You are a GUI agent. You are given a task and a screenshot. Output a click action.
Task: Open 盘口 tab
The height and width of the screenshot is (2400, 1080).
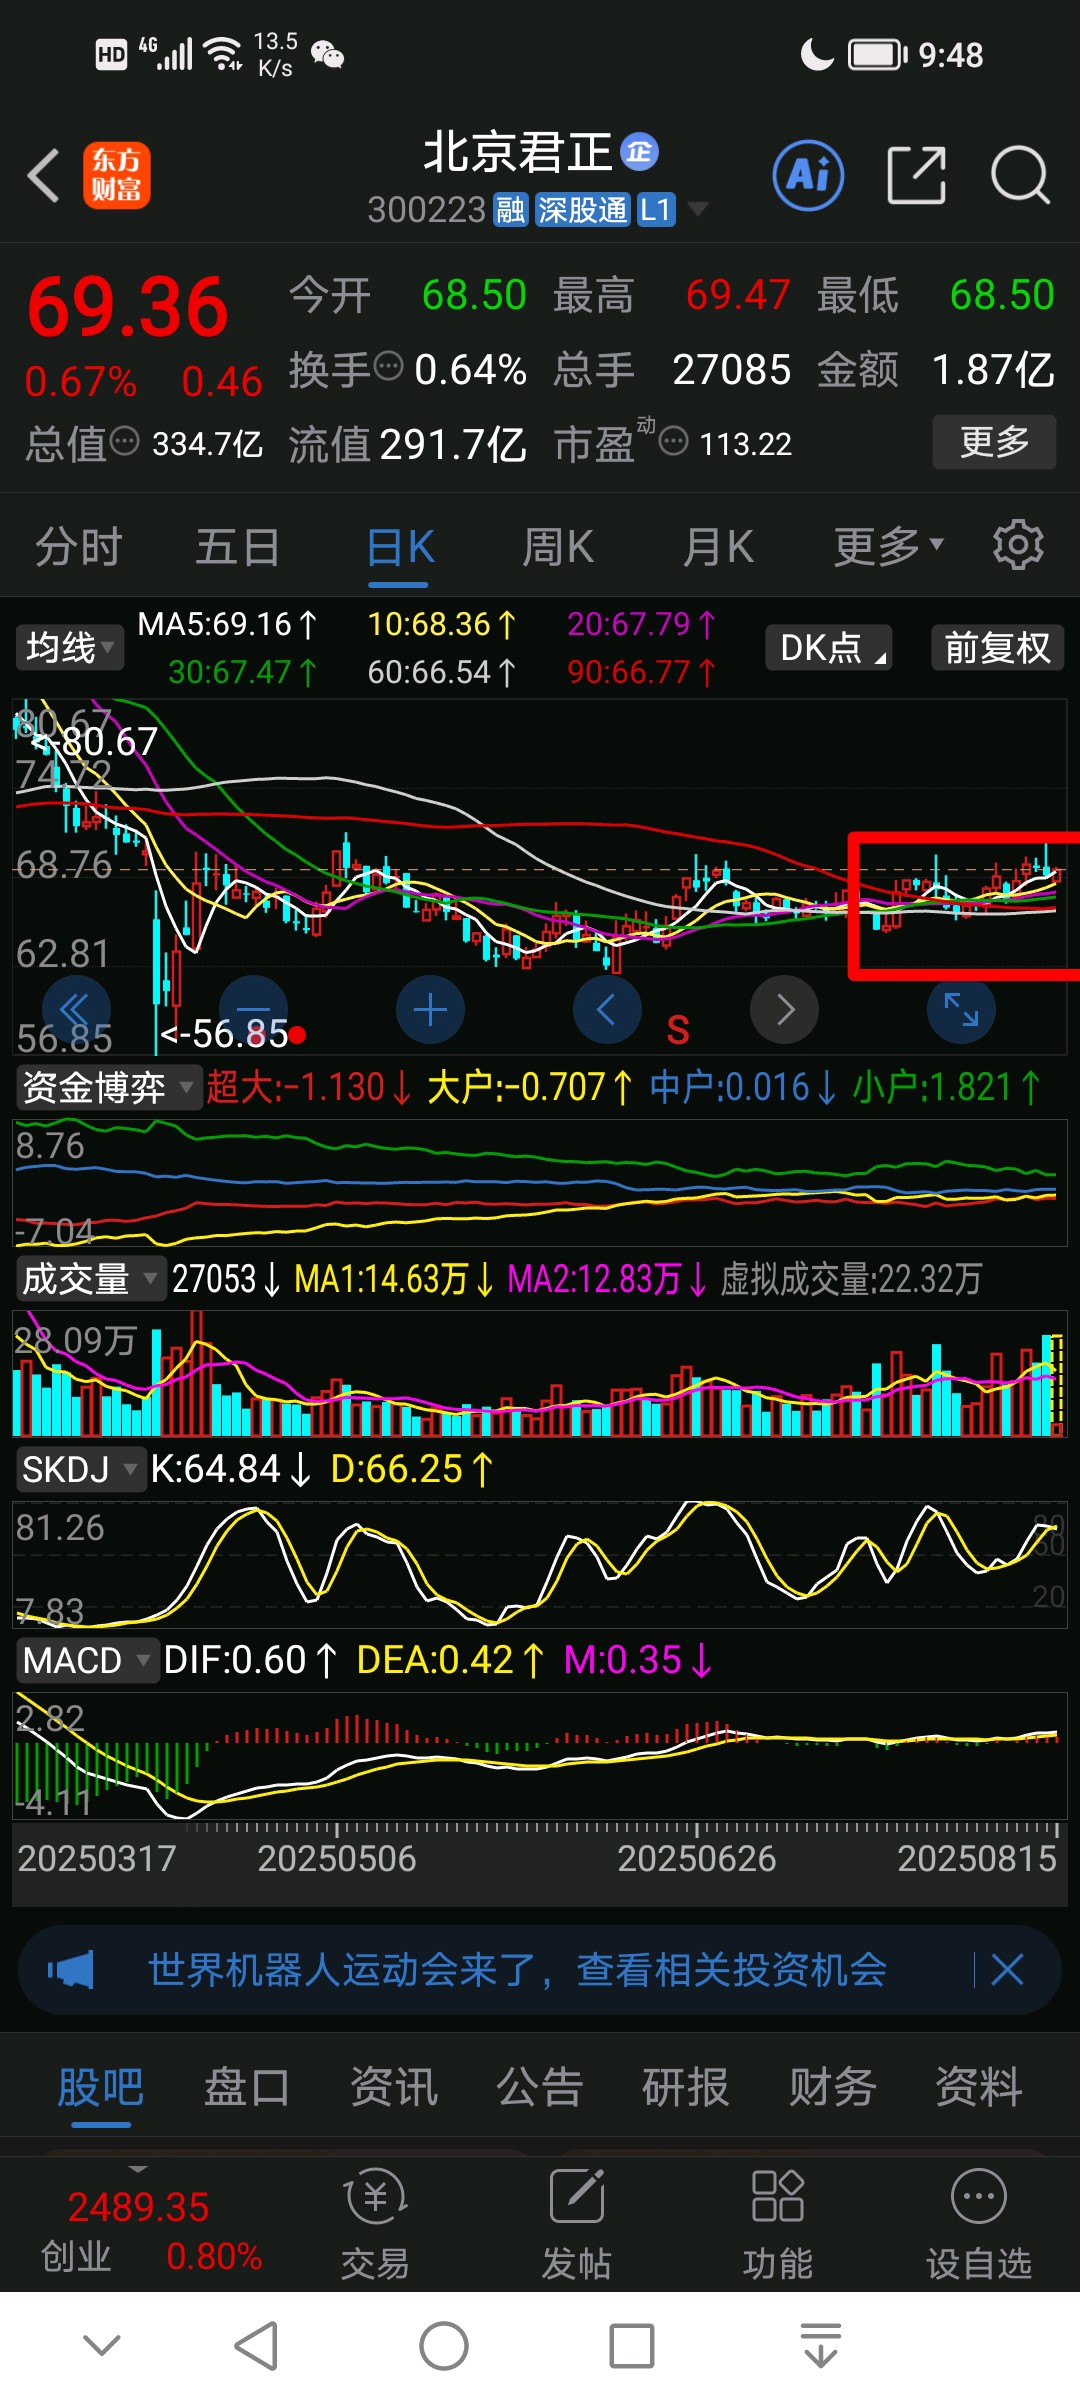pos(247,2087)
